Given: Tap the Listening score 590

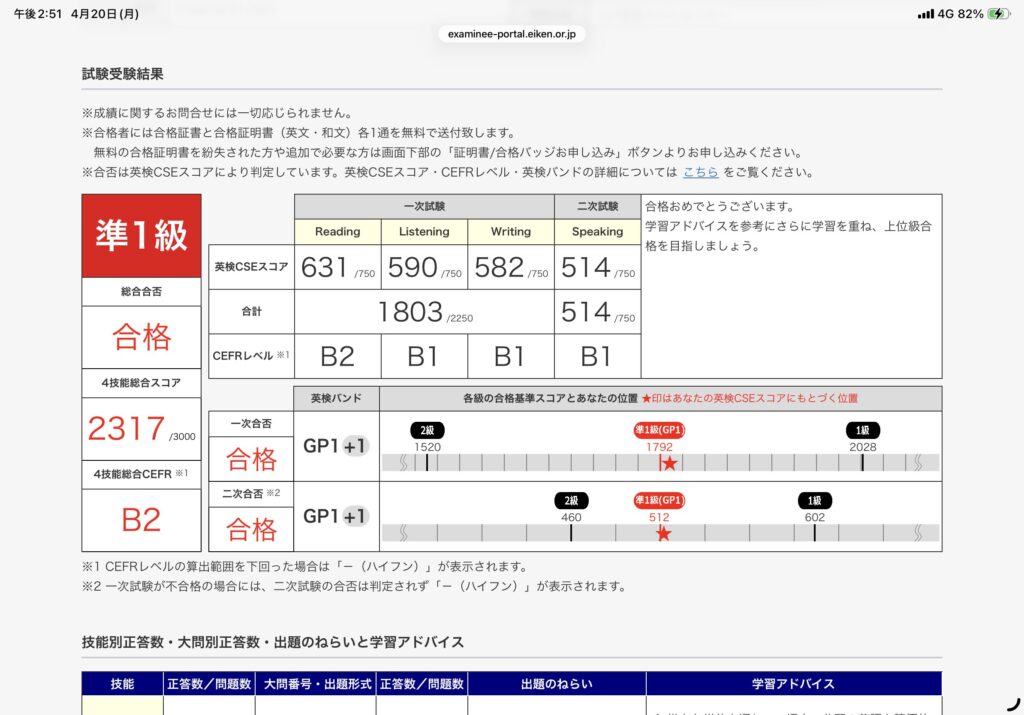Looking at the screenshot, I should [x=423, y=267].
